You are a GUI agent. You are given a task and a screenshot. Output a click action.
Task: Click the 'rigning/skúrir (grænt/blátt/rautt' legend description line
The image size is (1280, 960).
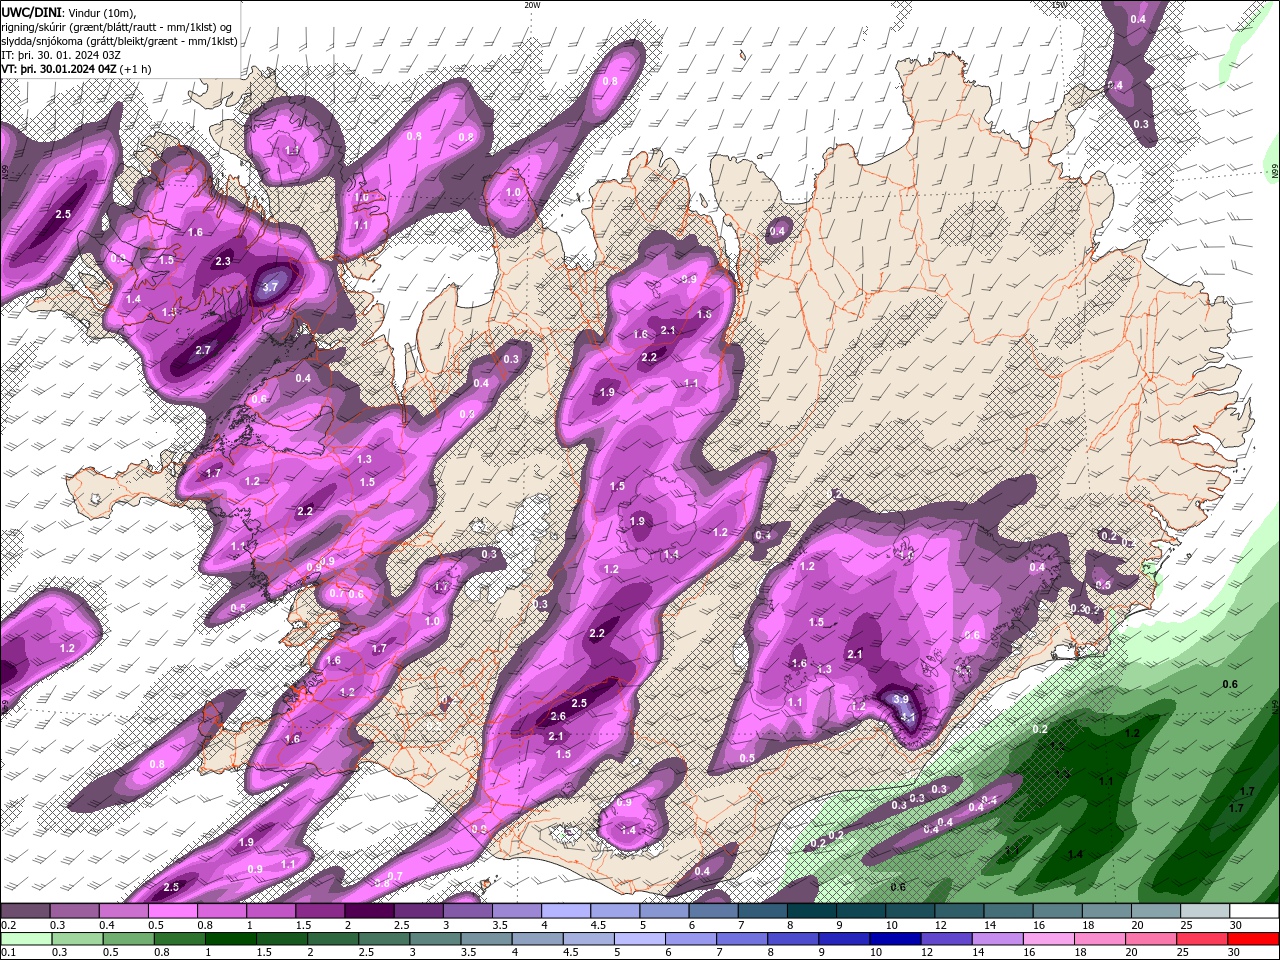[x=118, y=26]
